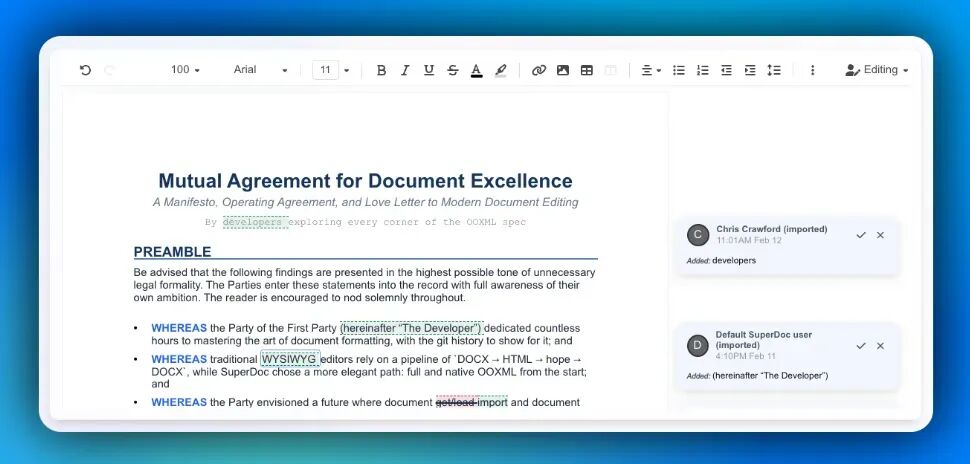The image size is (970, 464).
Task: Click the tracked insertion "developers" in byline
Action: 255,221
